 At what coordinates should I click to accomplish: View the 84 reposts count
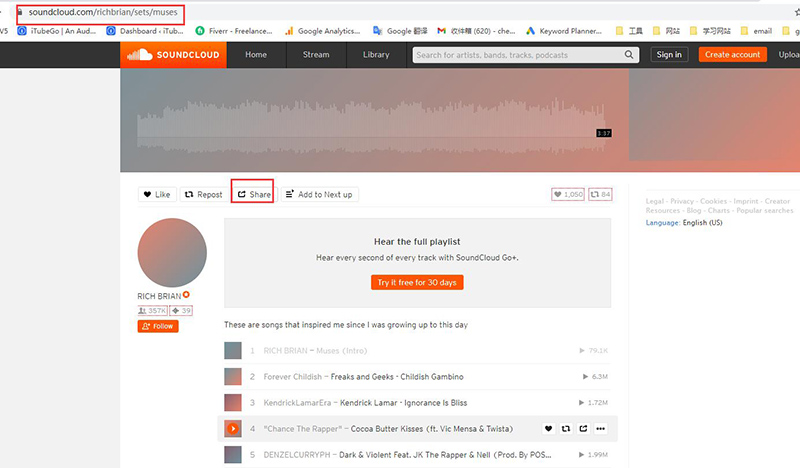pos(600,194)
